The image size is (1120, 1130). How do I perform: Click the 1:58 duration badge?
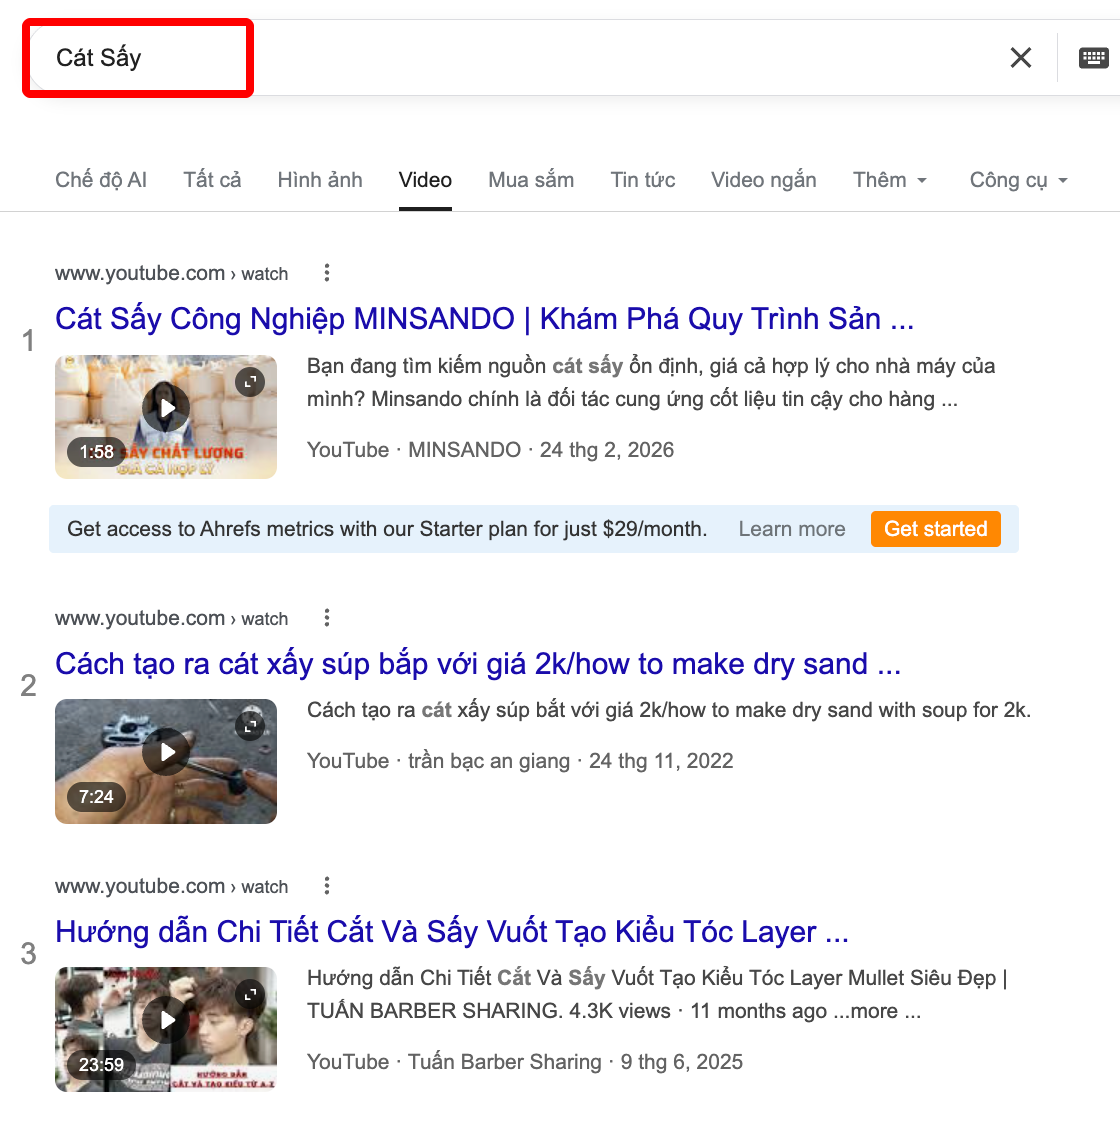point(97,452)
